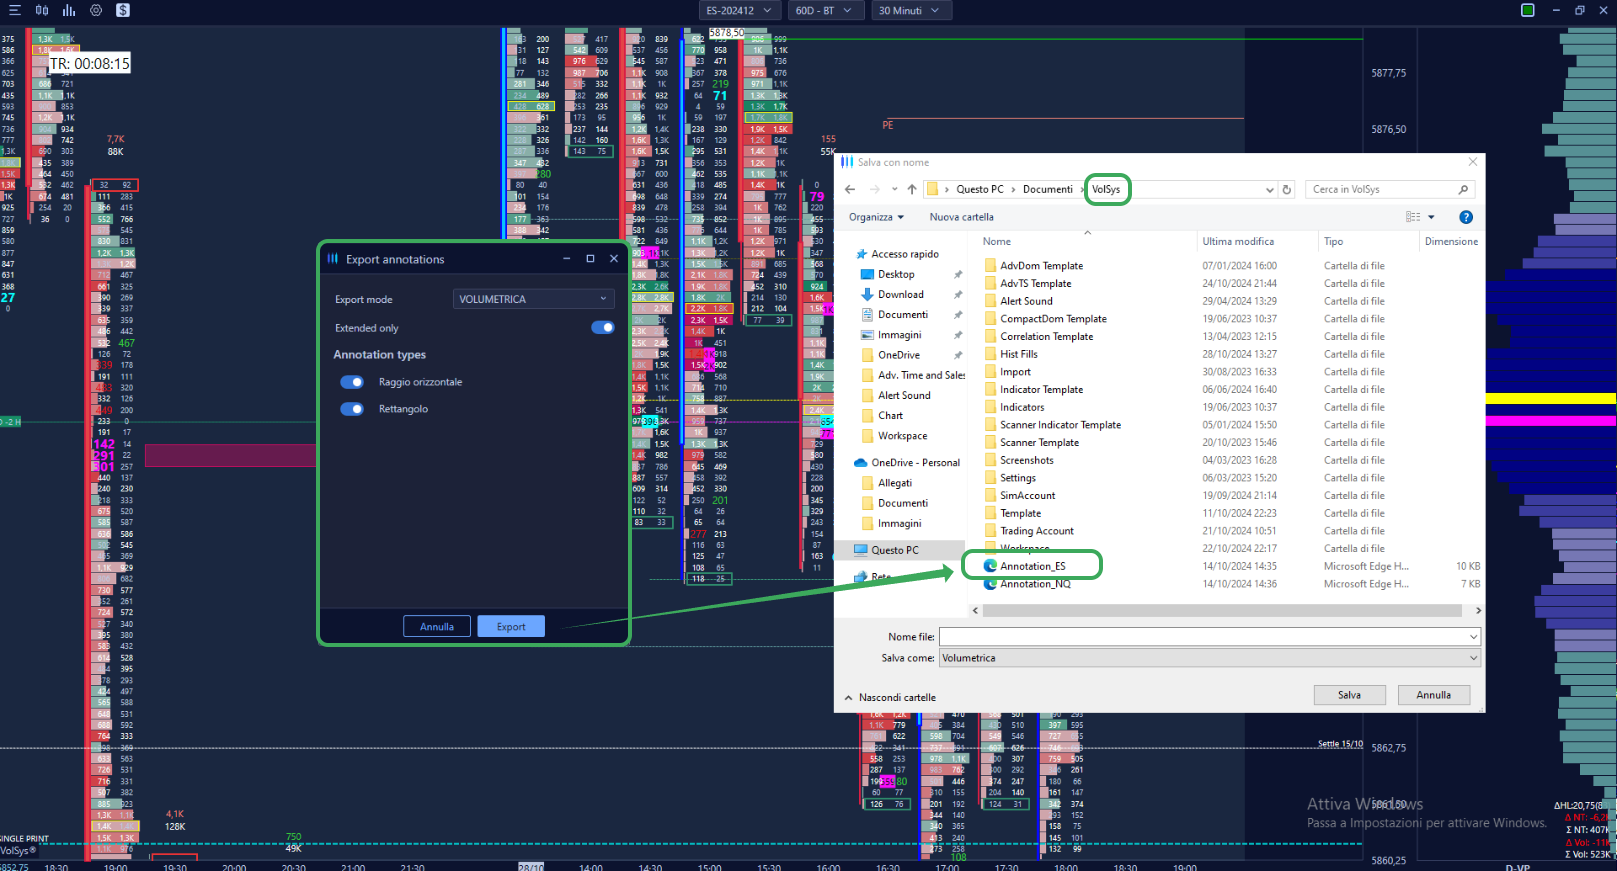Screen dimensions: 1617x871
Task: Sort files by the Tipo column
Action: 1333,241
